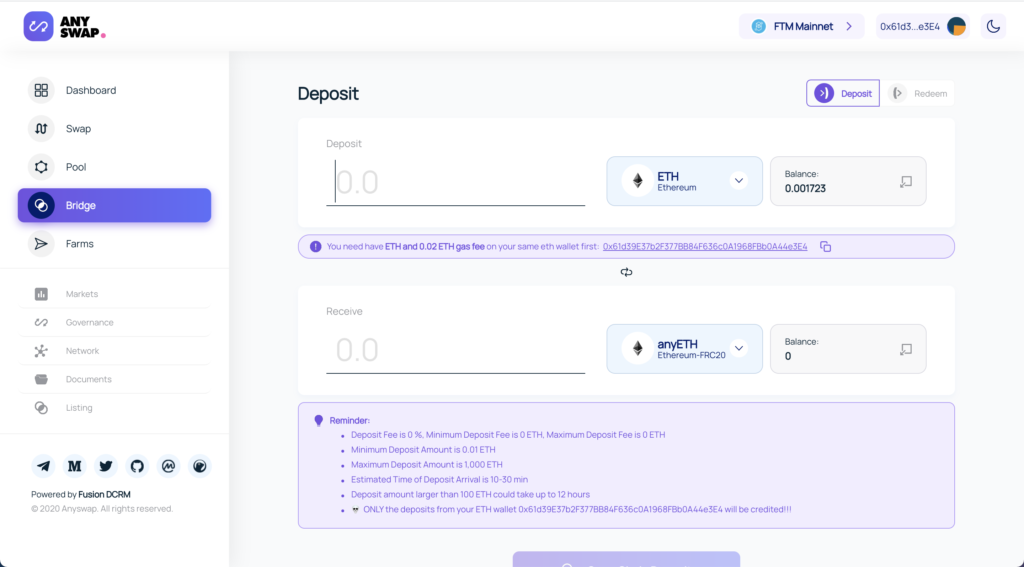
Task: Open the Medium social link
Action: point(74,466)
